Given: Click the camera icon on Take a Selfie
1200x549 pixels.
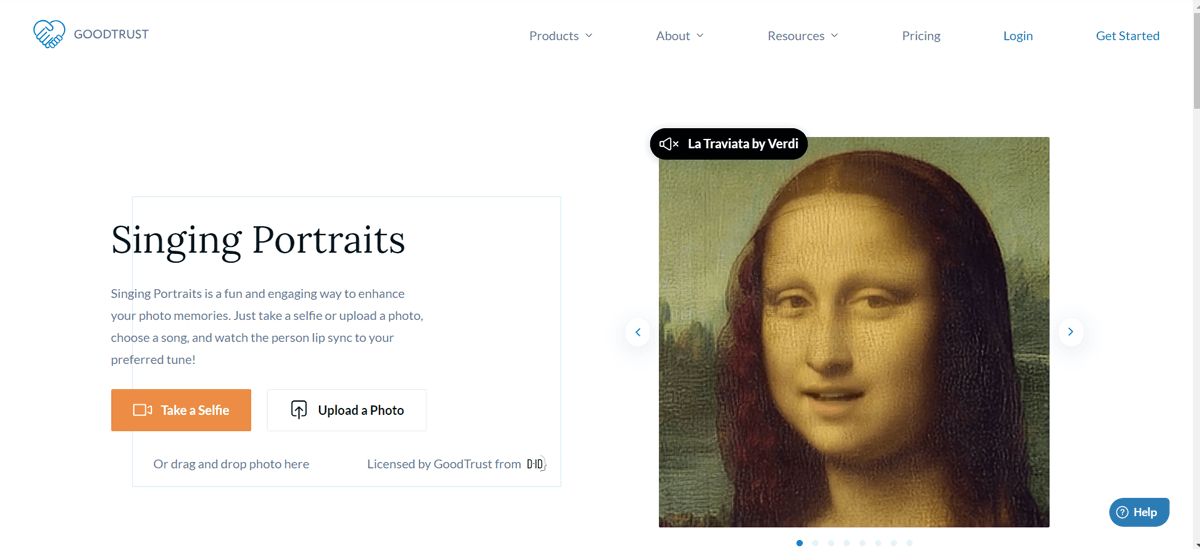Looking at the screenshot, I should point(142,410).
